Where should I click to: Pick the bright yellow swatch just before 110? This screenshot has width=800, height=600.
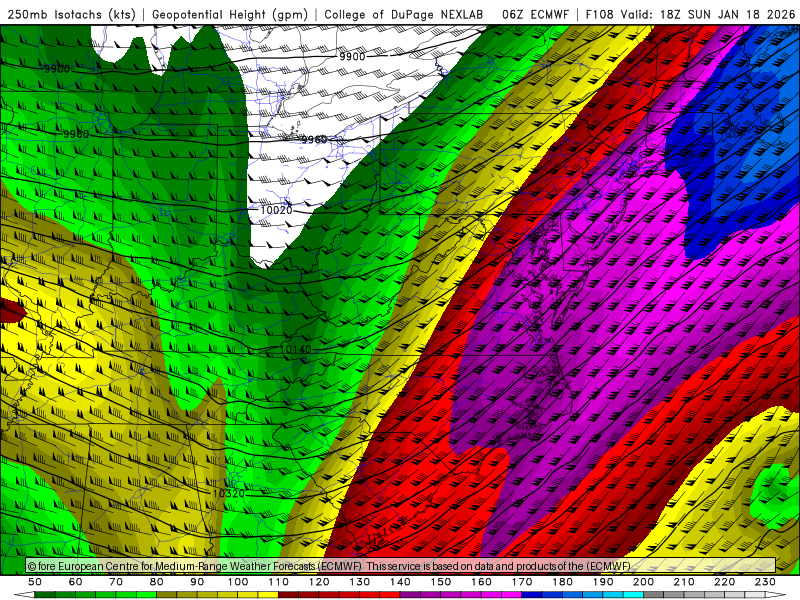[268, 594]
